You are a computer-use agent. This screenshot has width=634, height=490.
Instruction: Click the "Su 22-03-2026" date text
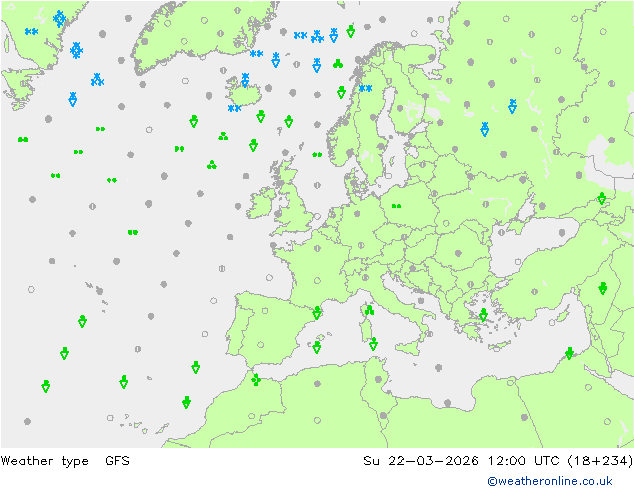[421, 460]
